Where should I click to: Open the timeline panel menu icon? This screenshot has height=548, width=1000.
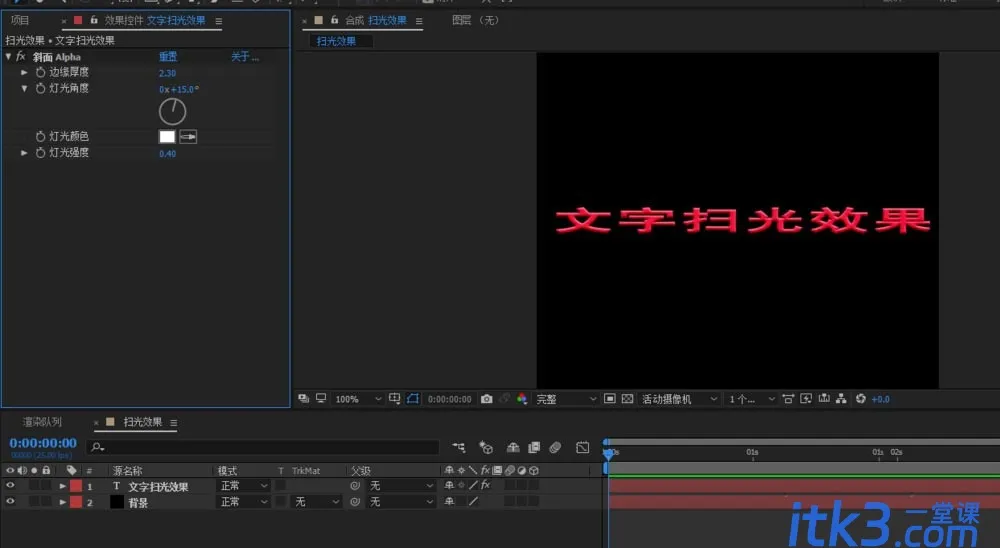(x=173, y=422)
